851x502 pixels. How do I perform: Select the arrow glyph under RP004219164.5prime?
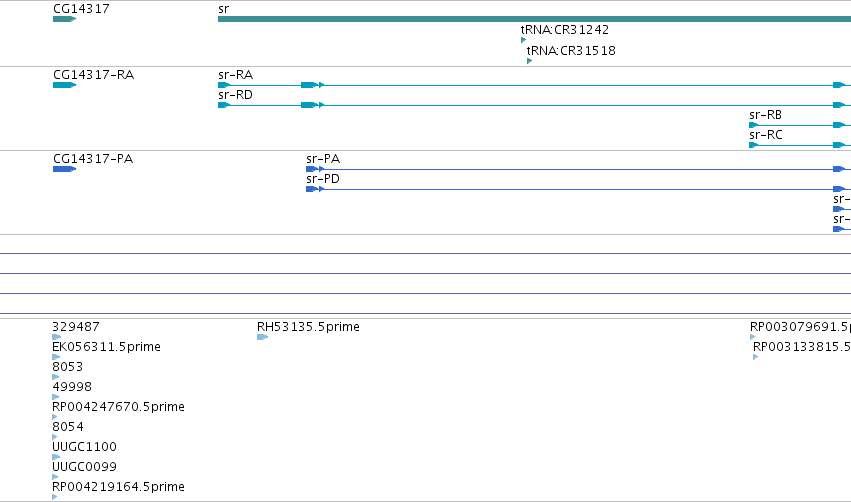pyautogui.click(x=55, y=497)
